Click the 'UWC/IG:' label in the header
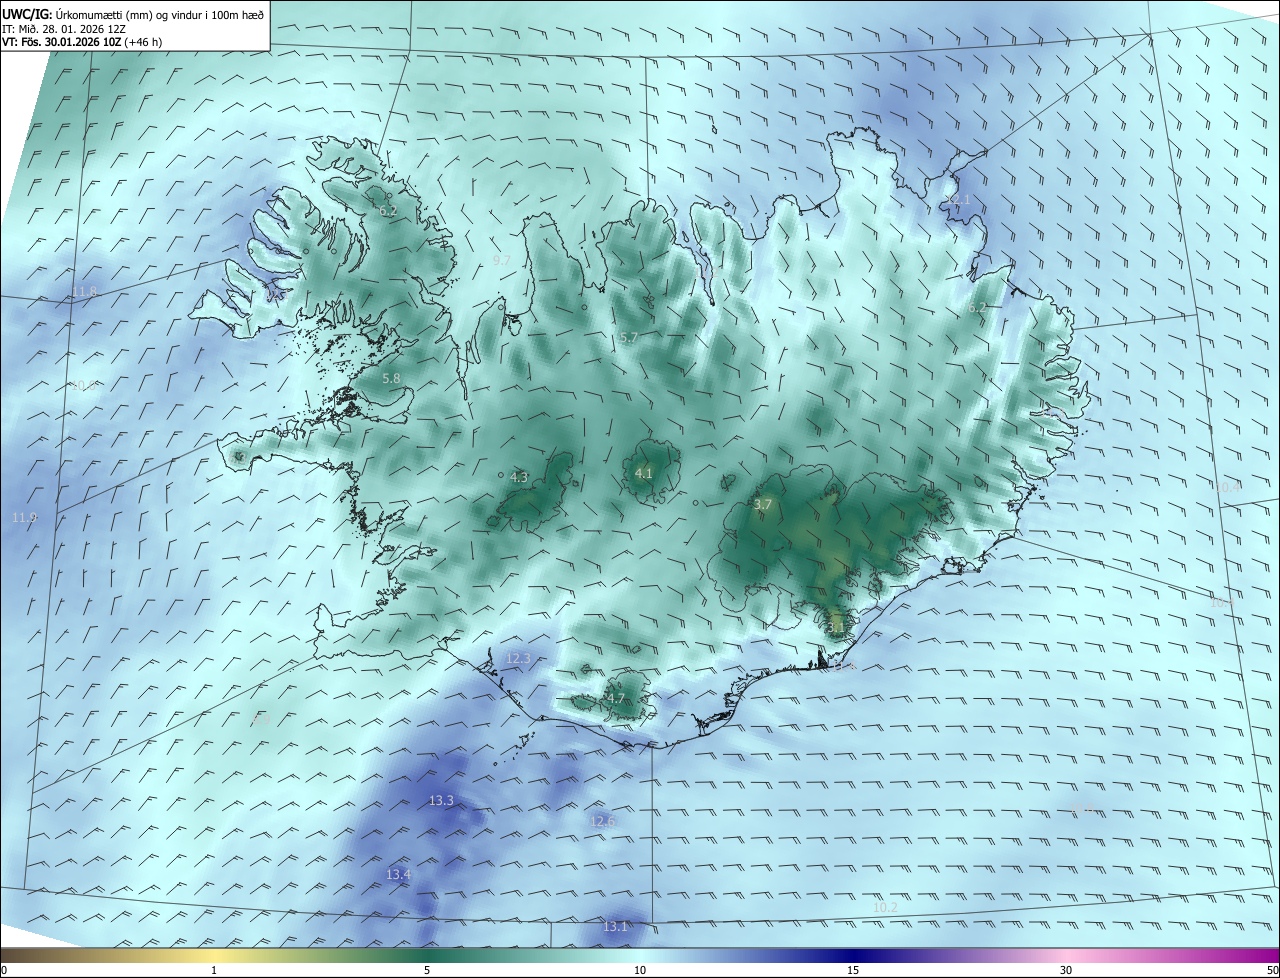This screenshot has height=978, width=1280. 27,14
